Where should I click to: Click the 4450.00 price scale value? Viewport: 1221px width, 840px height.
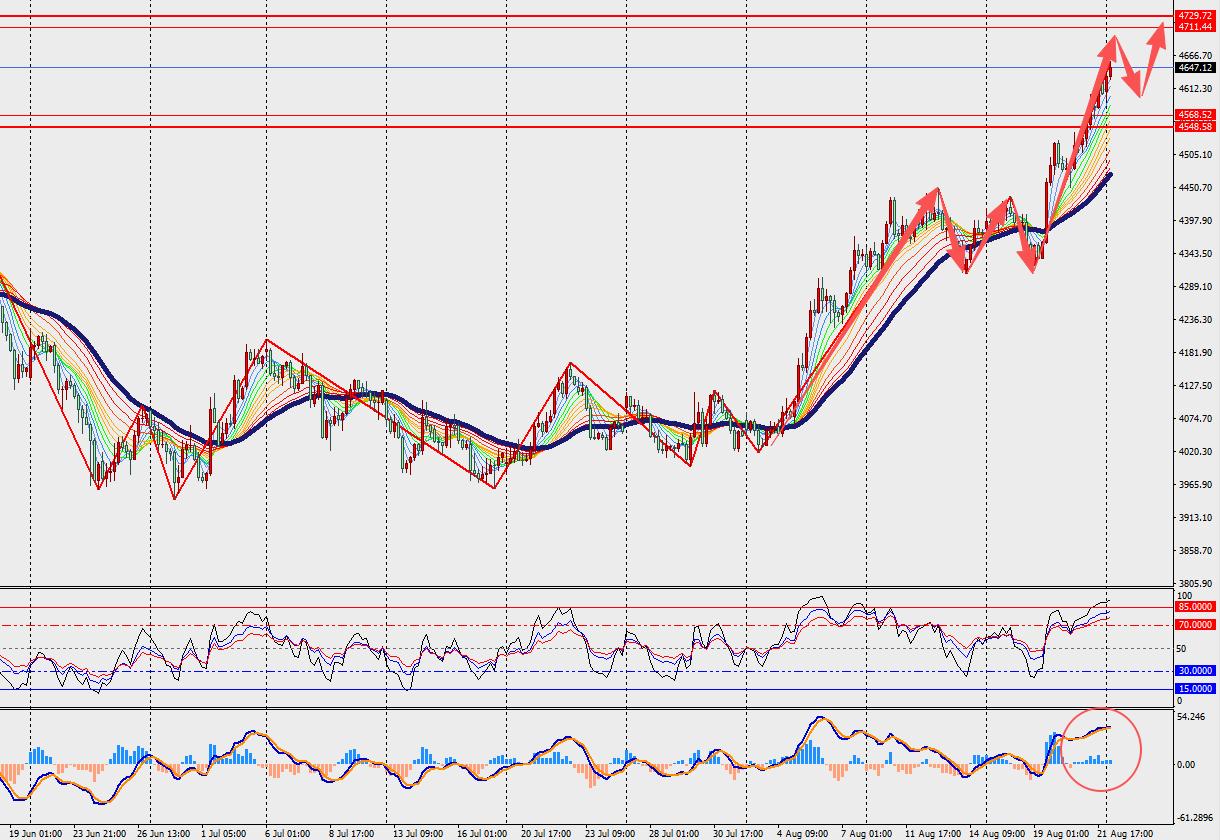(x=1196, y=187)
